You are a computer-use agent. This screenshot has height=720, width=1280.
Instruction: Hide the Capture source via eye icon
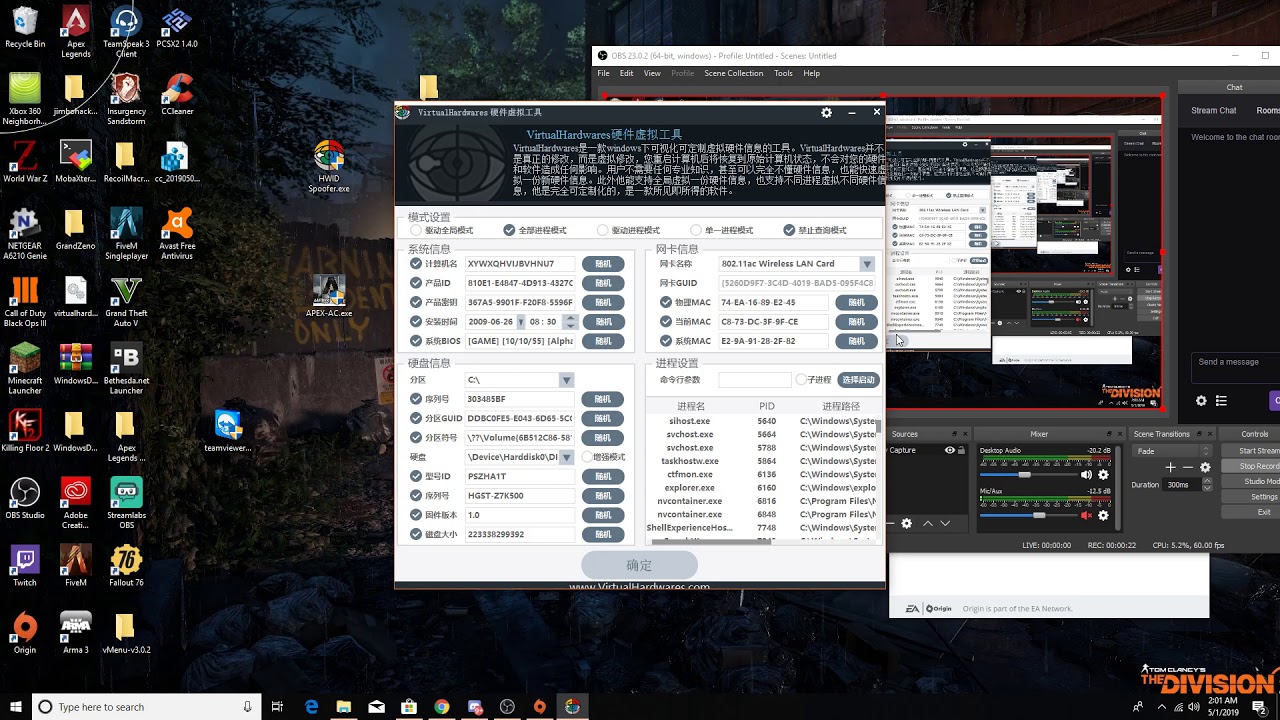(950, 450)
